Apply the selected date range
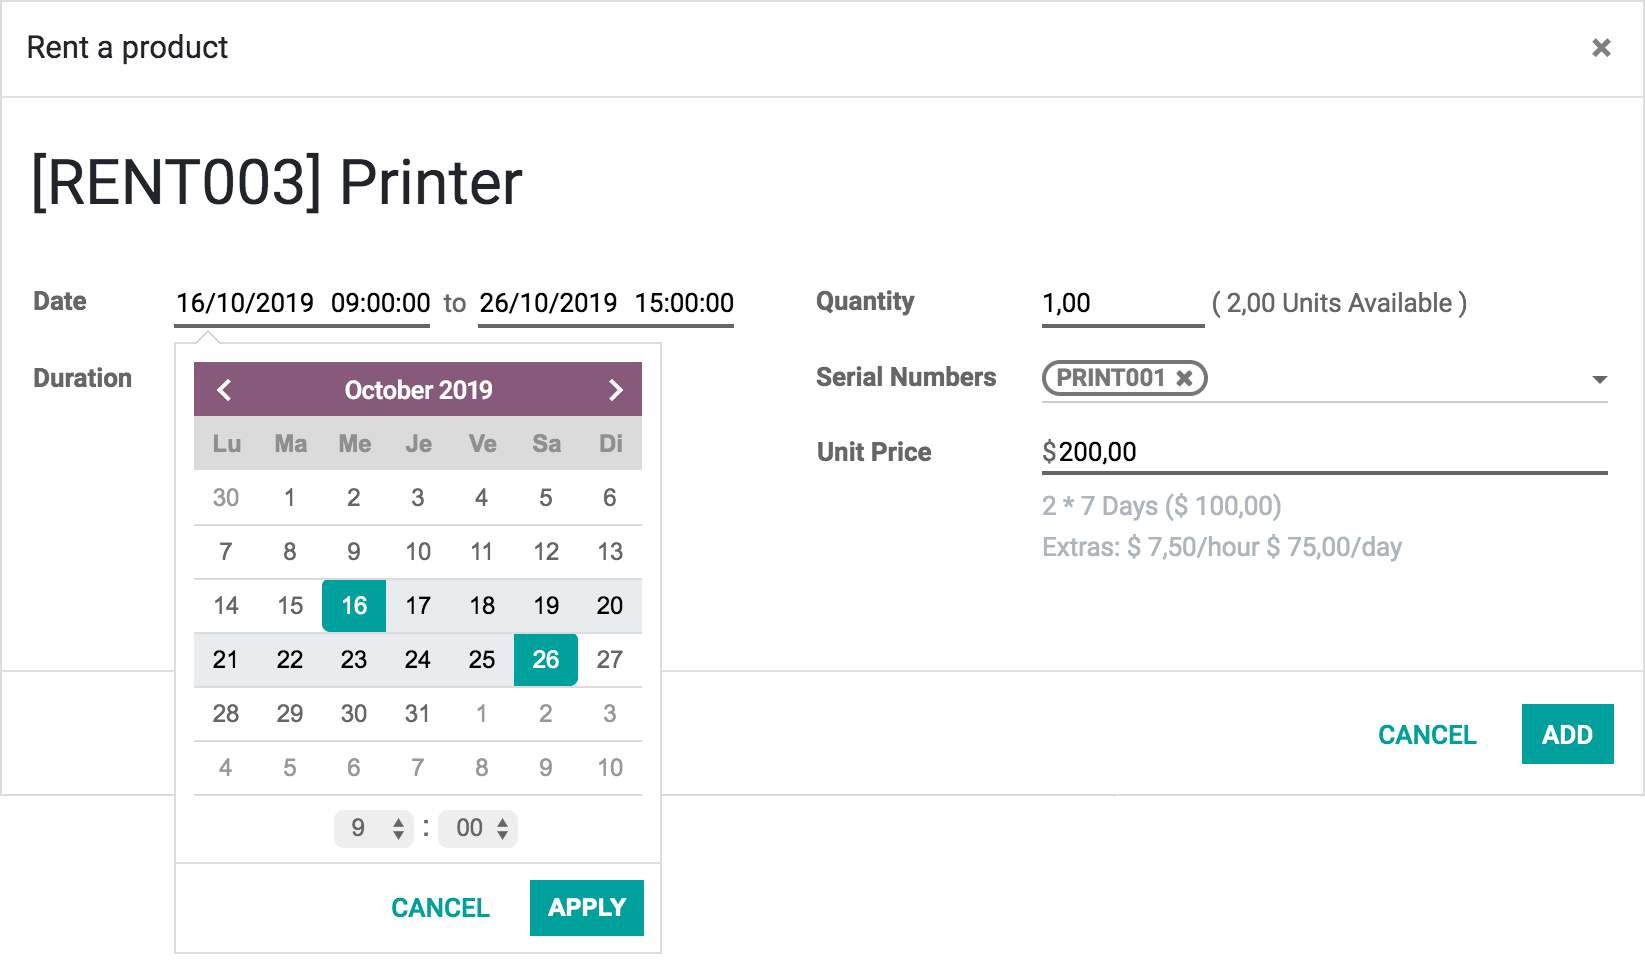Image resolution: width=1645 pixels, height=974 pixels. [586, 907]
